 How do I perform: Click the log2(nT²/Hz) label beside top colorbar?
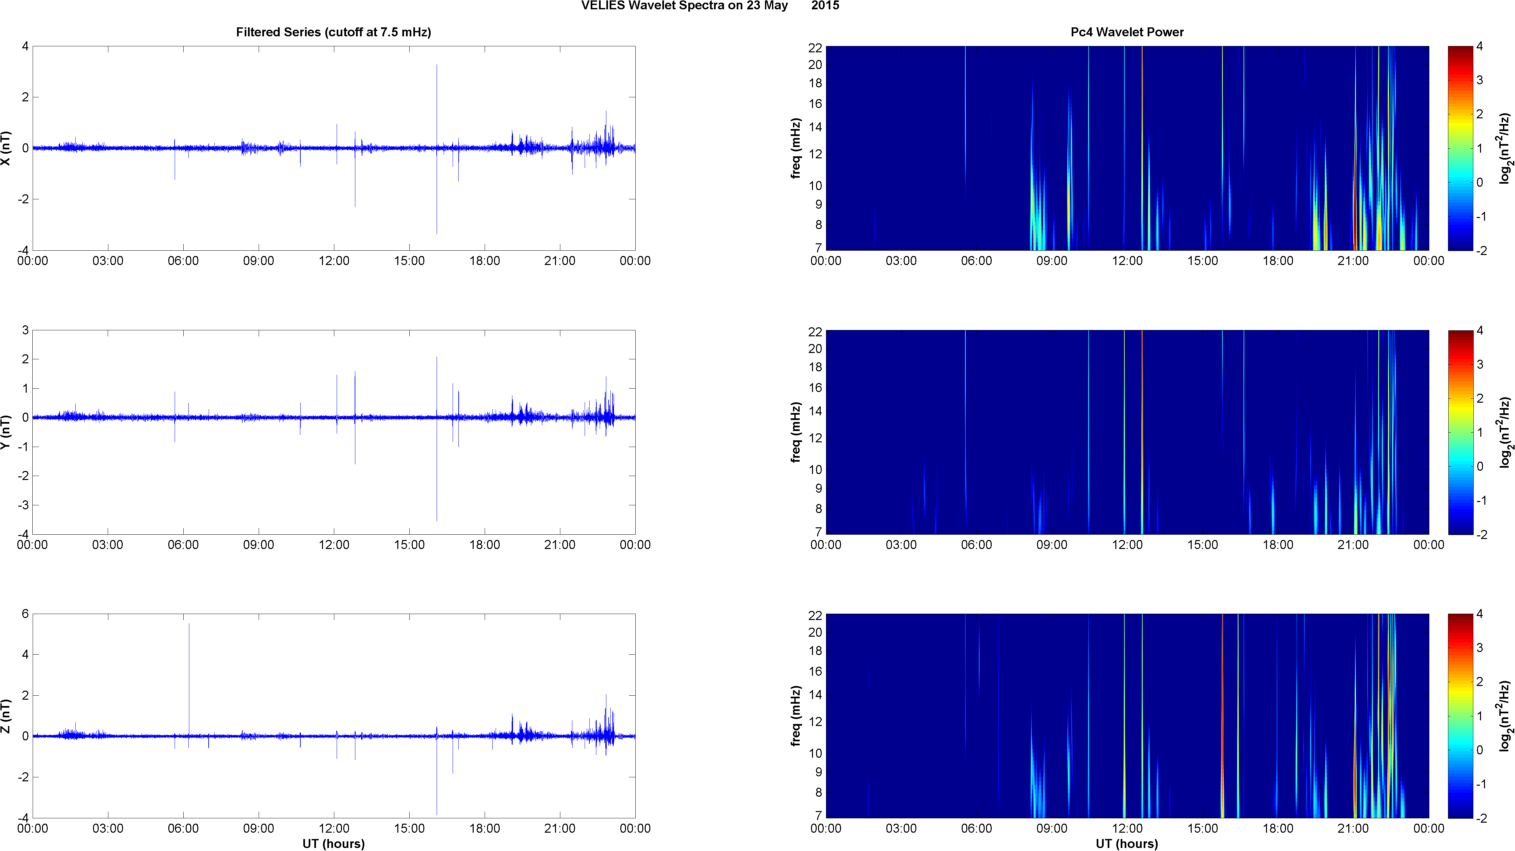pos(1503,148)
